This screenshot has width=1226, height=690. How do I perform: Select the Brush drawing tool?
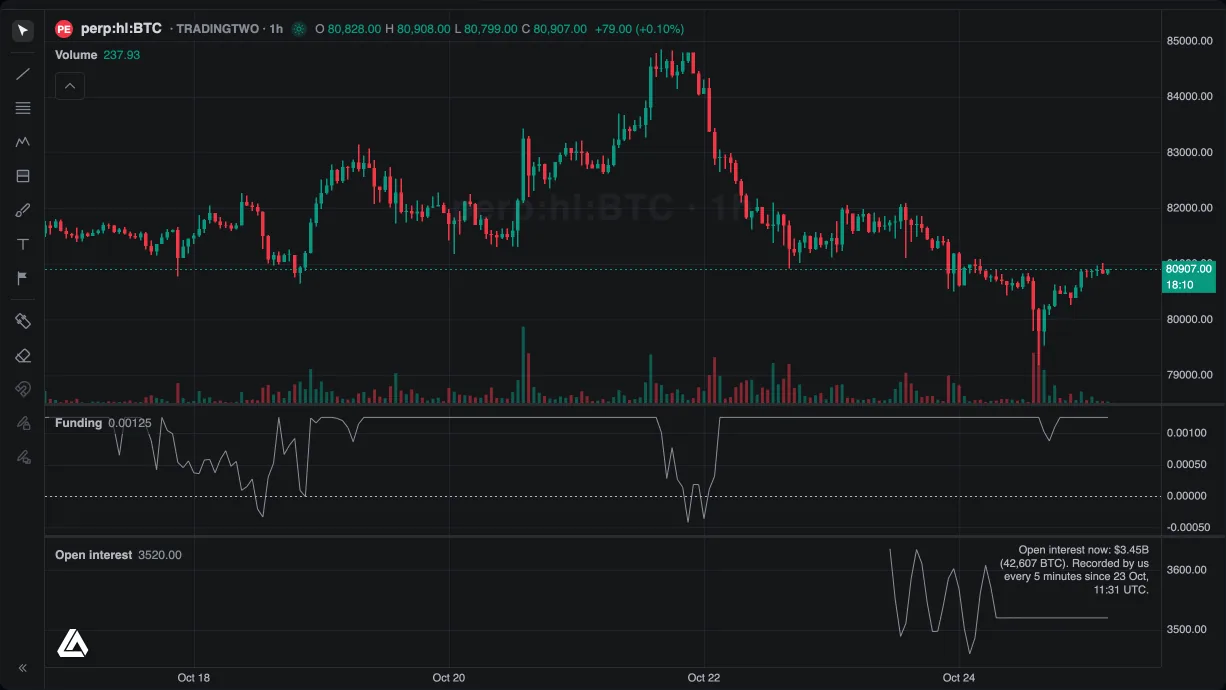[x=23, y=210]
